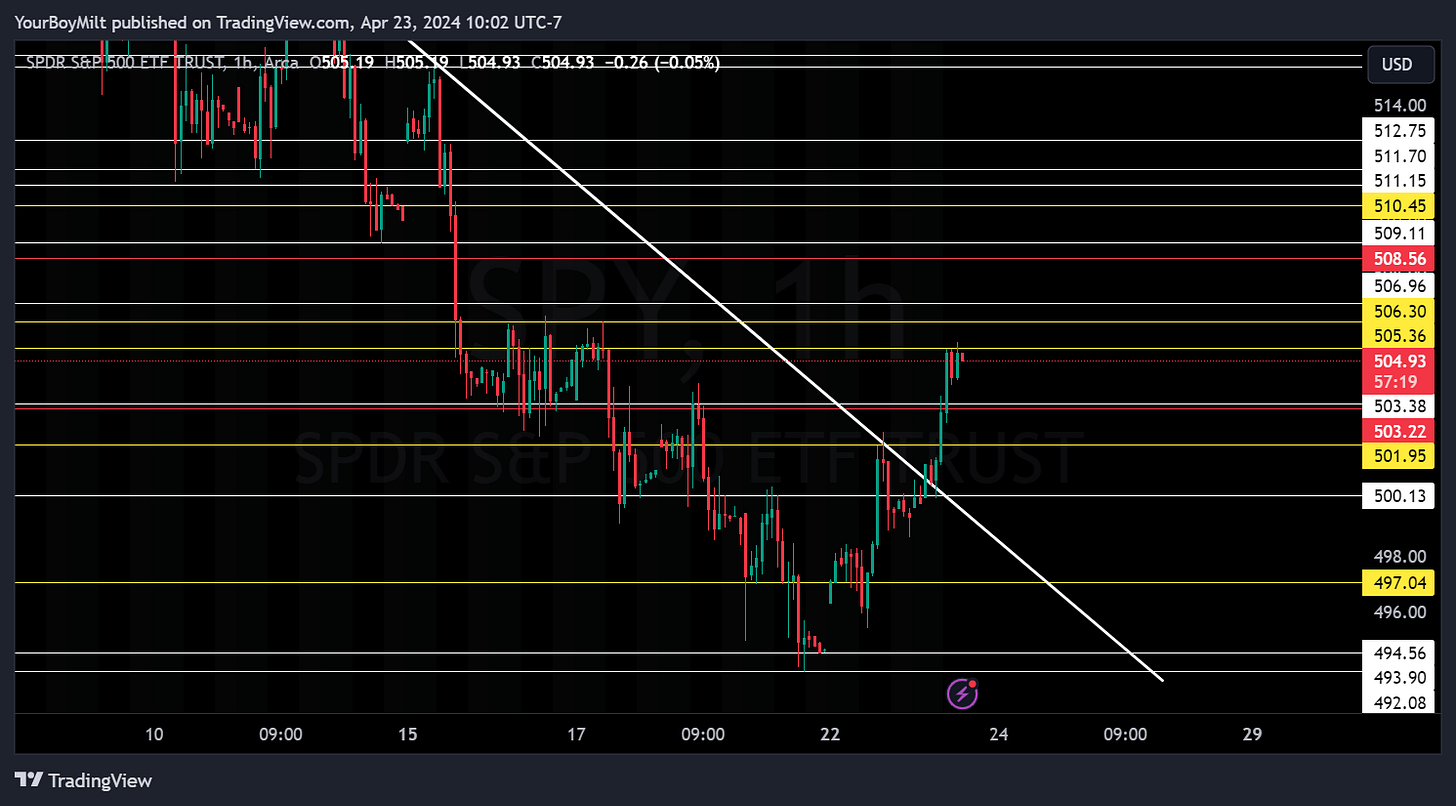
Task: Click the date 15 on time axis
Action: pos(407,734)
